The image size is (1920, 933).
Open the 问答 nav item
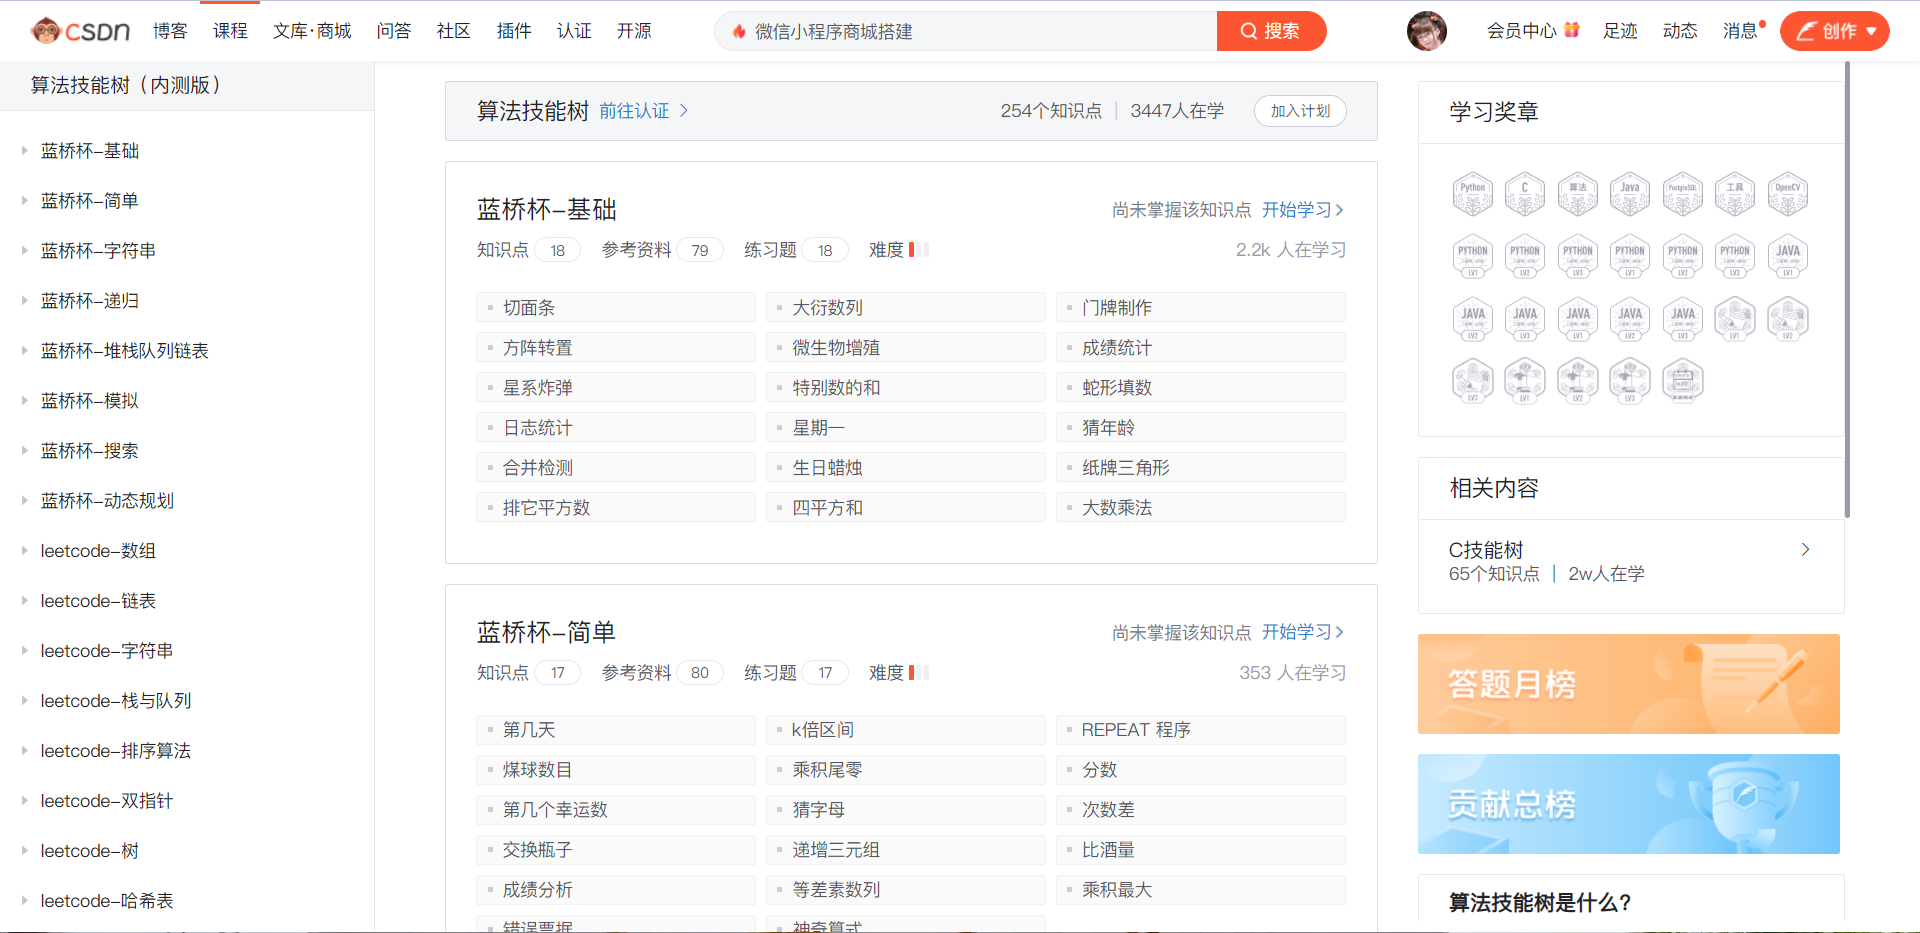394,31
